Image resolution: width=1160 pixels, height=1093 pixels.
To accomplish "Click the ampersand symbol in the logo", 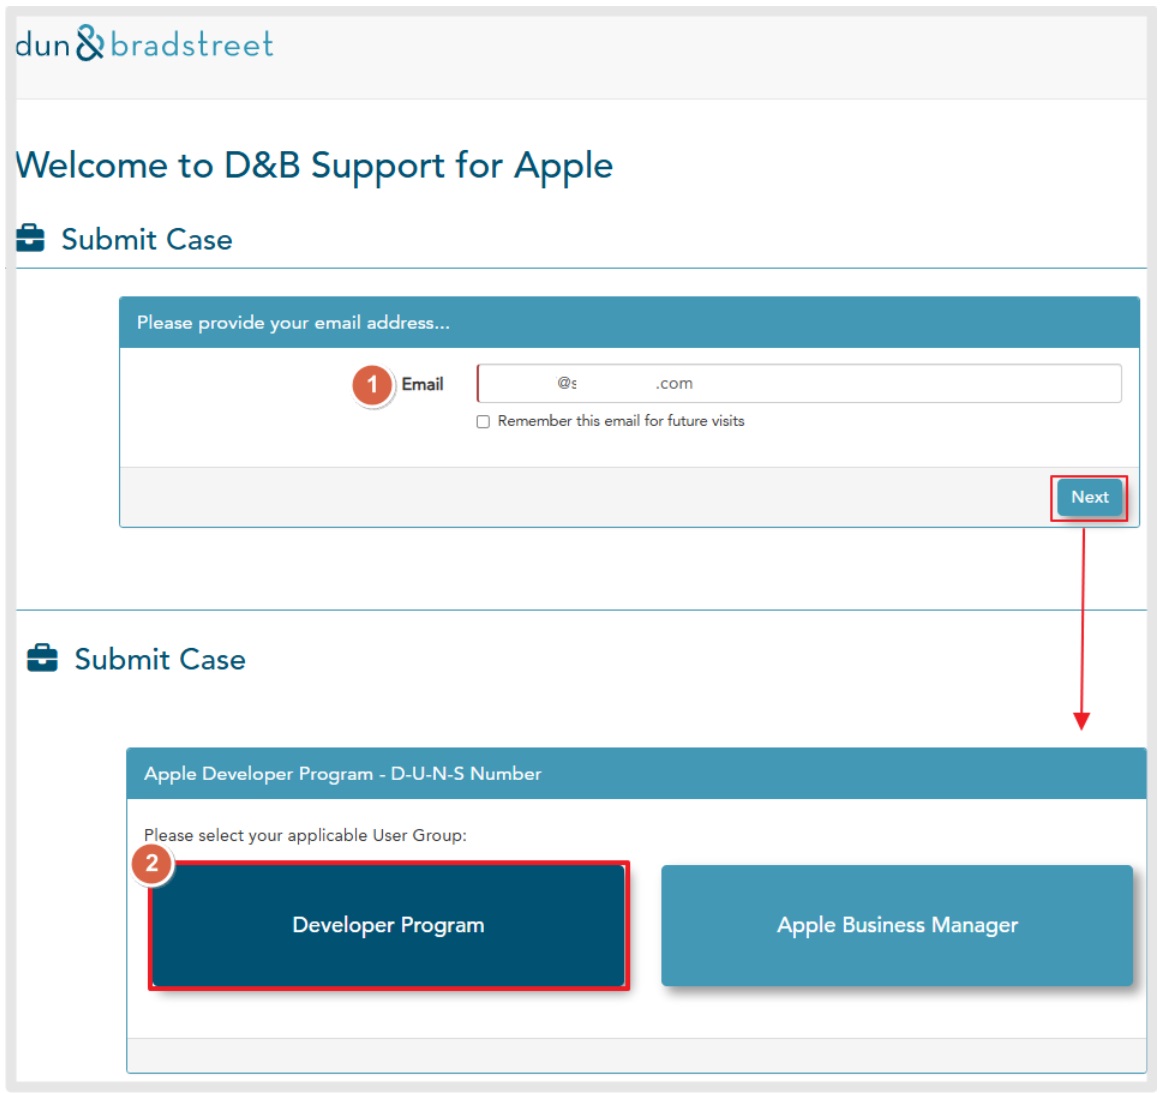I will tap(90, 43).
